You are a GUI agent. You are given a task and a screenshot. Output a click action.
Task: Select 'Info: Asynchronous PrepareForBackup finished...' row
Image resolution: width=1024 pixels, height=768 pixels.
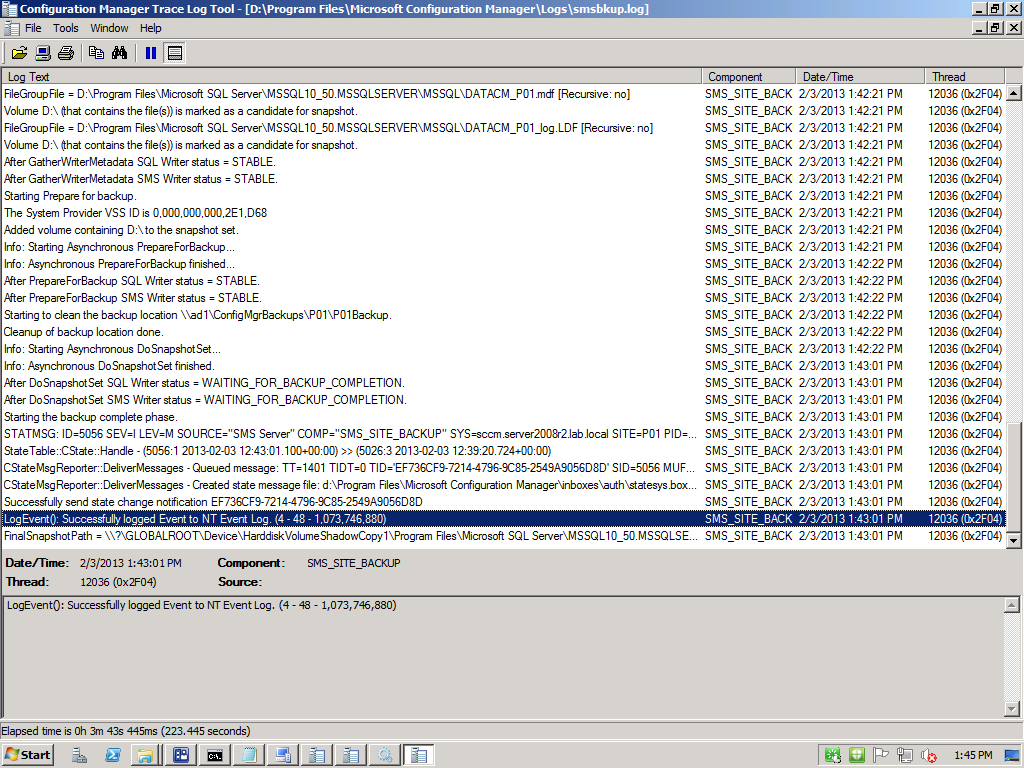503,264
